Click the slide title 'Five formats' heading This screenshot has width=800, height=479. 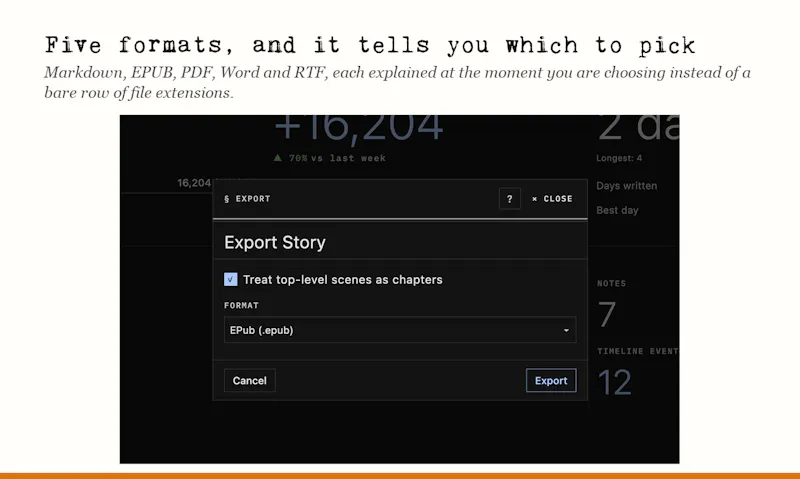pos(370,45)
